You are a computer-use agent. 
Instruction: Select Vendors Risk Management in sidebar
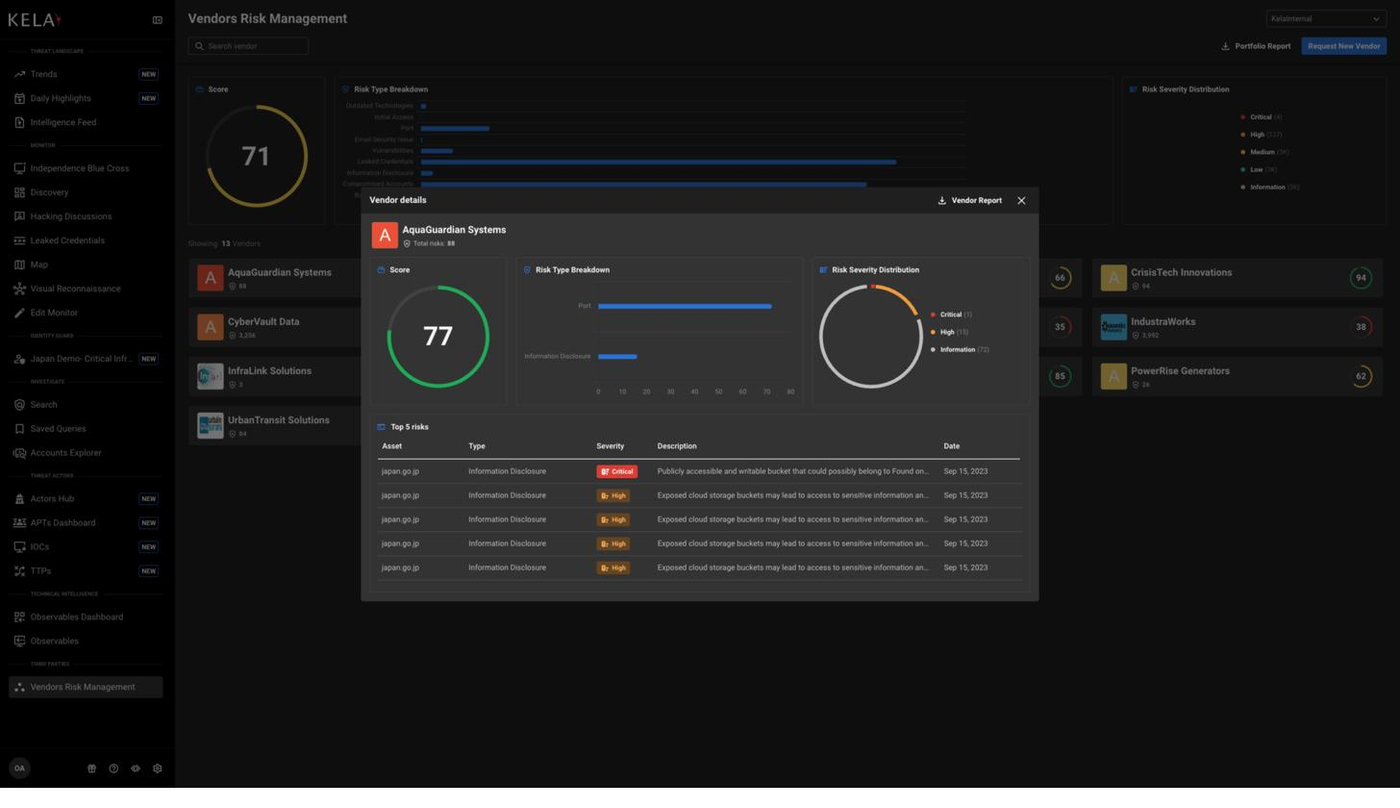[85, 687]
